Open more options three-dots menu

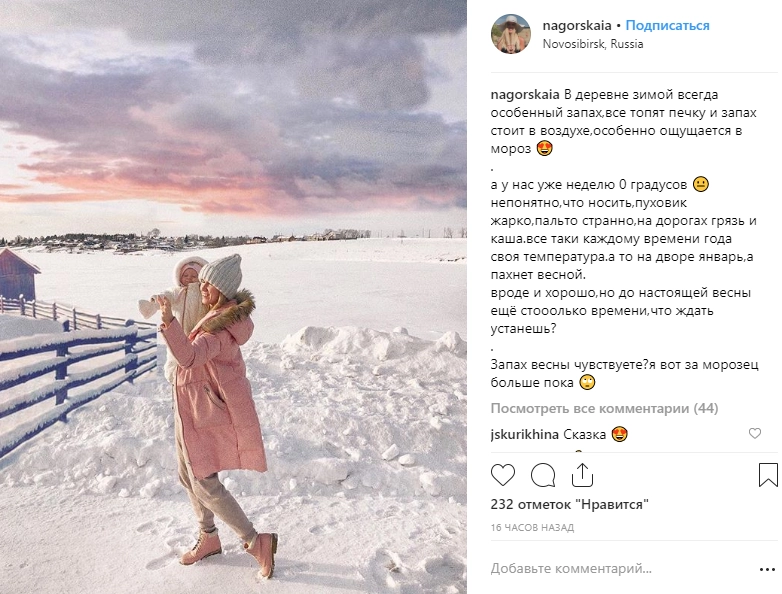coord(768,569)
